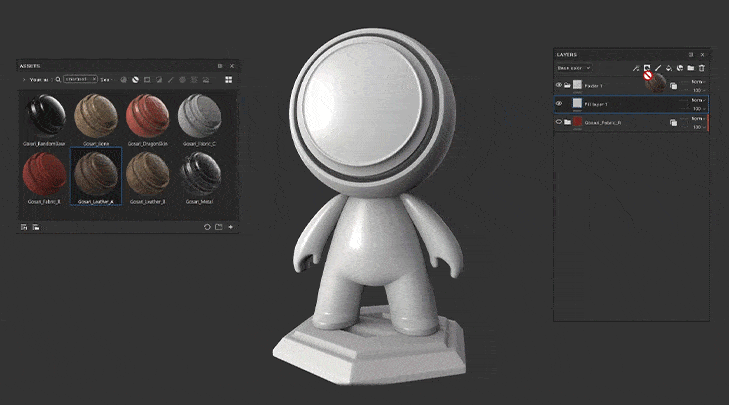
Task: Open blend mode dropdown for Folder 1
Action: point(697,82)
